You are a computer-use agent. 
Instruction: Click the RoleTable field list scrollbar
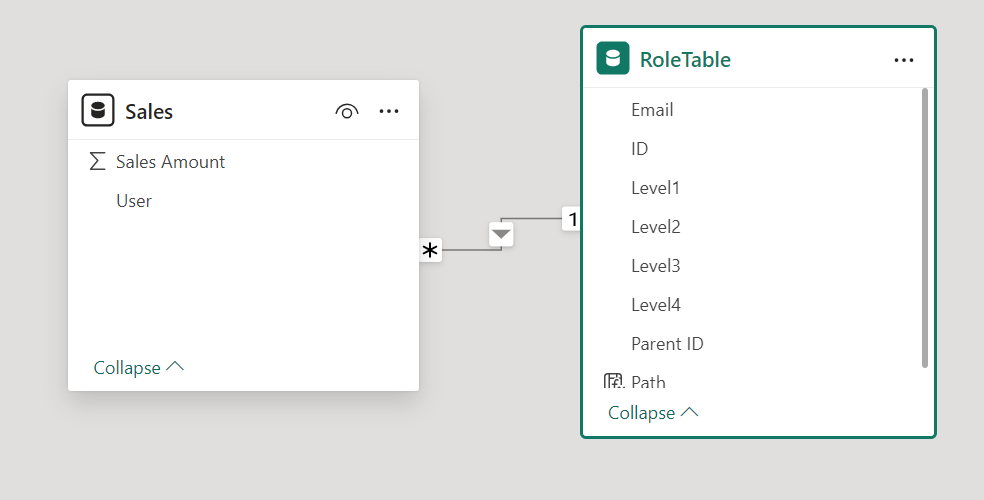(x=924, y=228)
